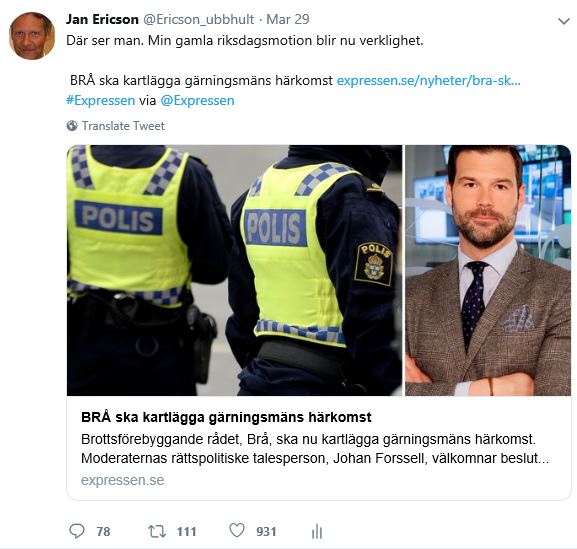The image size is (577, 549).
Task: Expand the tweet options chevron menu
Action: [564, 21]
